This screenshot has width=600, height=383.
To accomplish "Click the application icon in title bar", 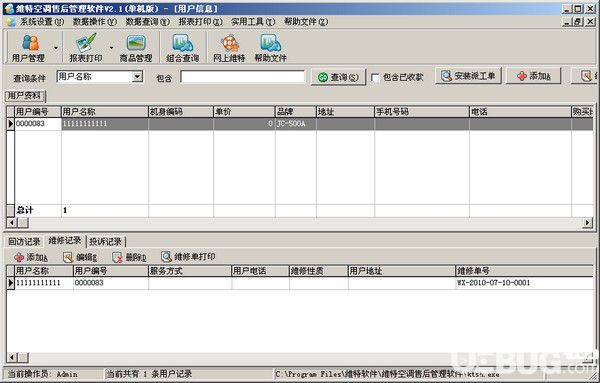I will click(x=9, y=8).
